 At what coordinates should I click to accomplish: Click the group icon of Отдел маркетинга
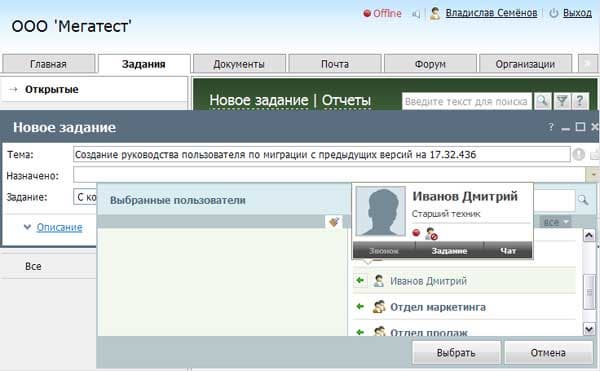pyautogui.click(x=379, y=306)
